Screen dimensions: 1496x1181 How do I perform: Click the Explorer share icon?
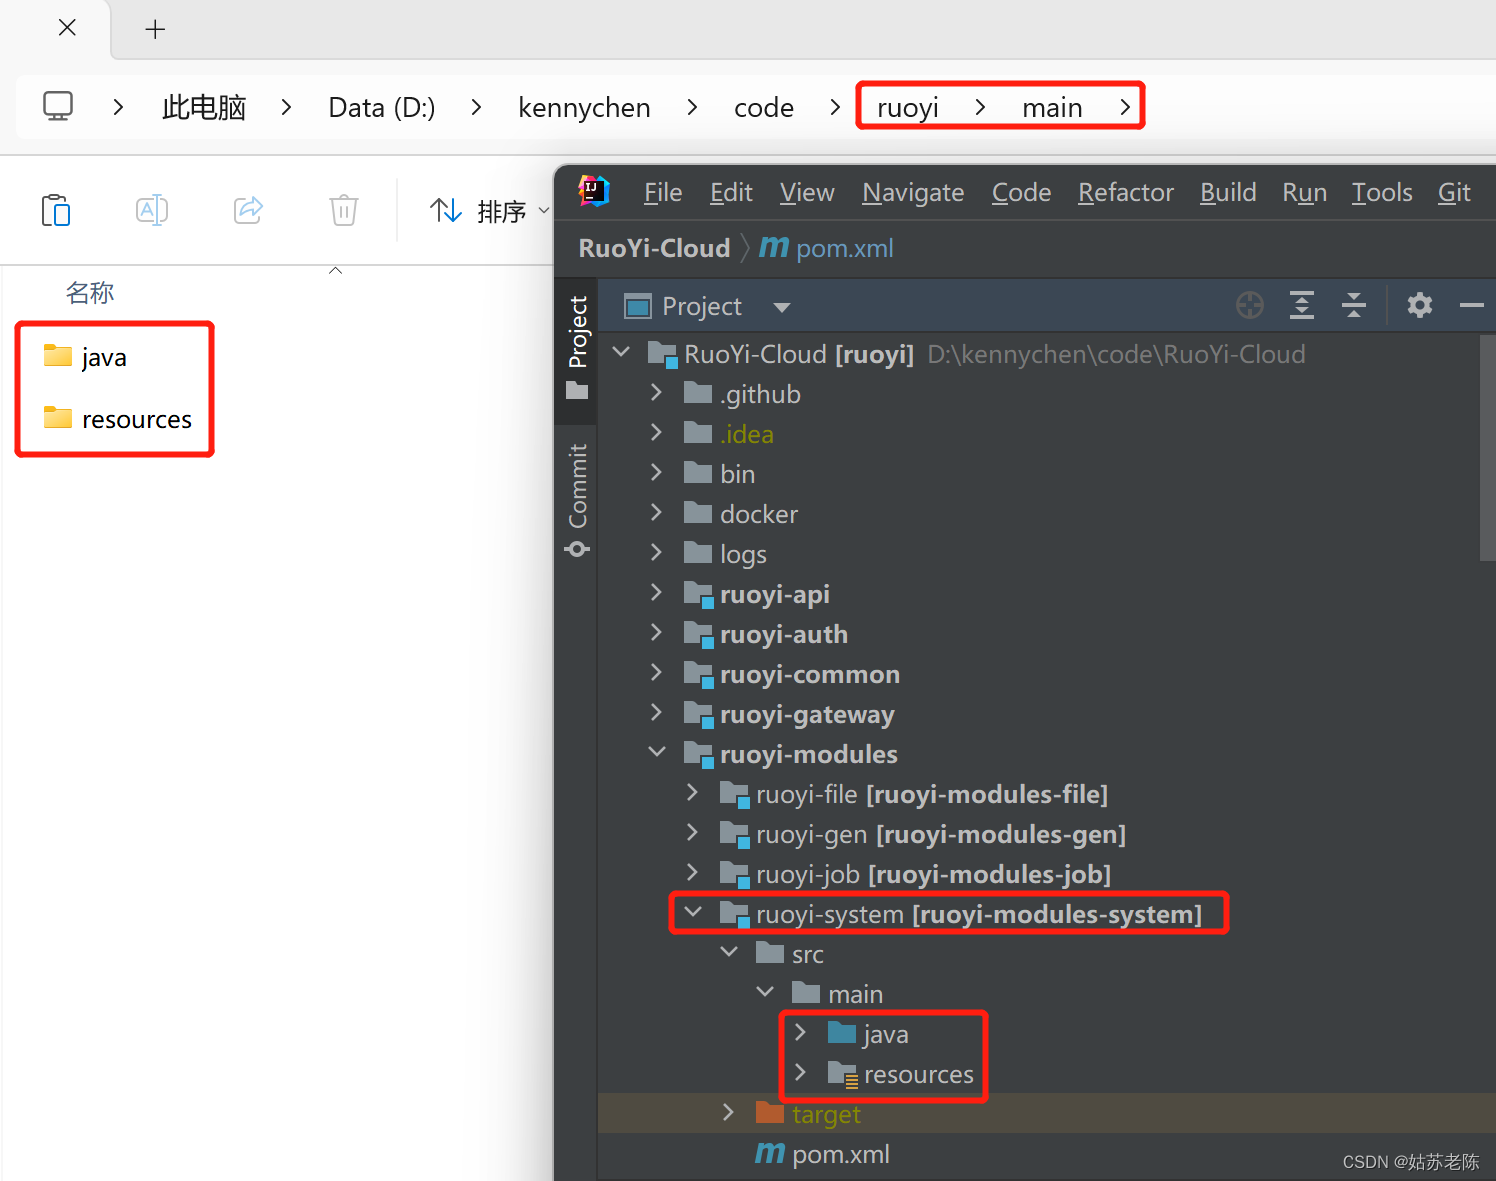click(248, 210)
